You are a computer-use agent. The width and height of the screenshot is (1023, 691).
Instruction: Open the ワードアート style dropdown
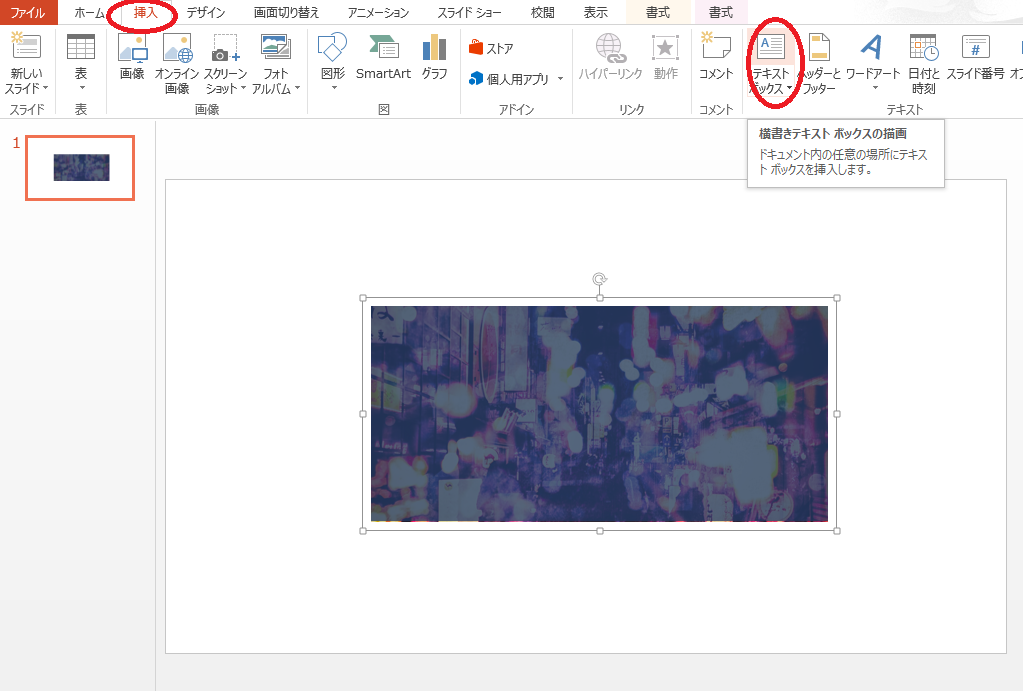(x=873, y=63)
